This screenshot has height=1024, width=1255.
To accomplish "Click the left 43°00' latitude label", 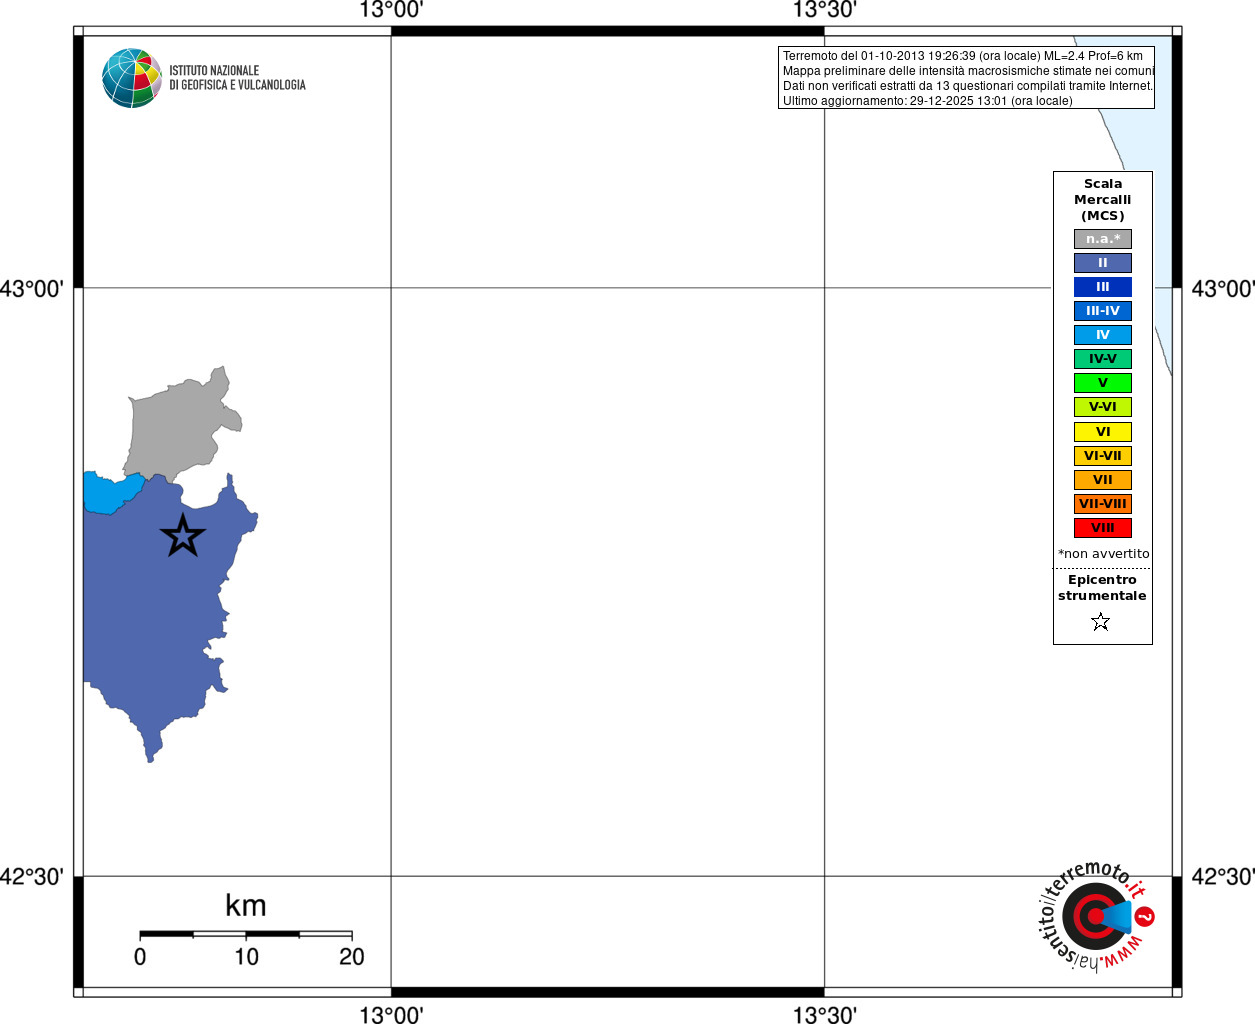I will click(32, 289).
